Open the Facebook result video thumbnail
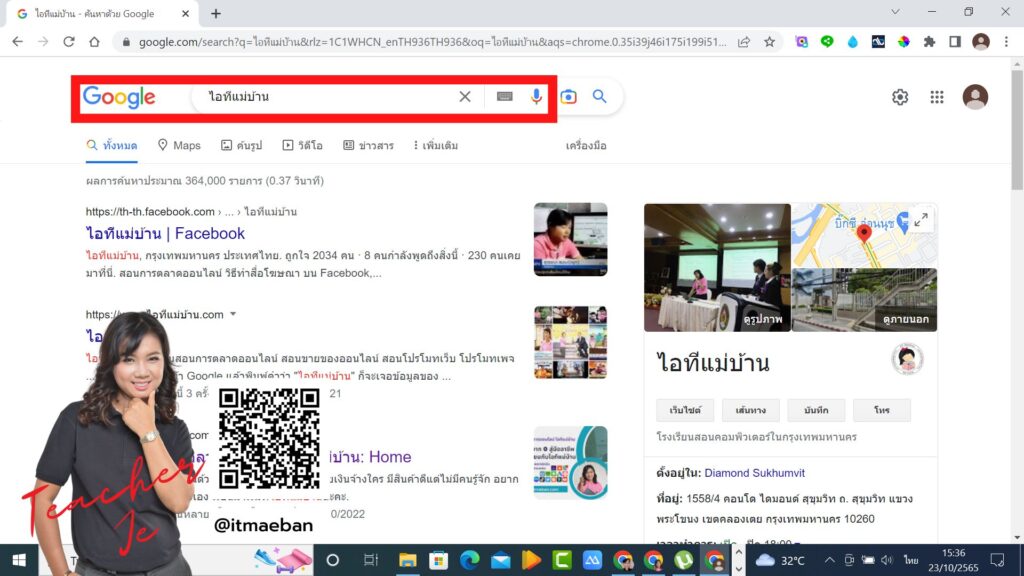This screenshot has width=1024, height=576. tap(570, 238)
